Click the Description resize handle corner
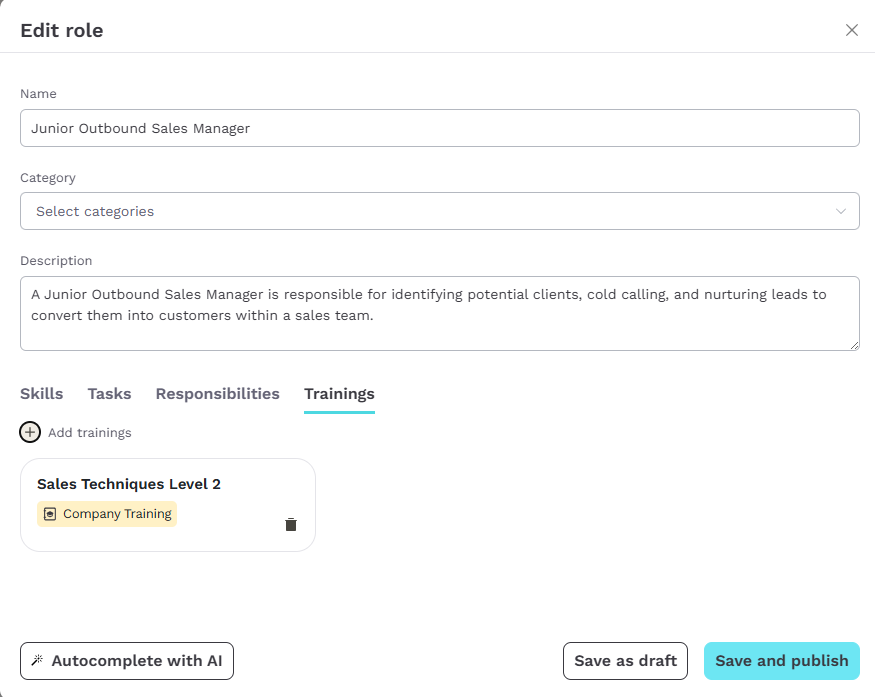875x697 pixels. click(854, 345)
